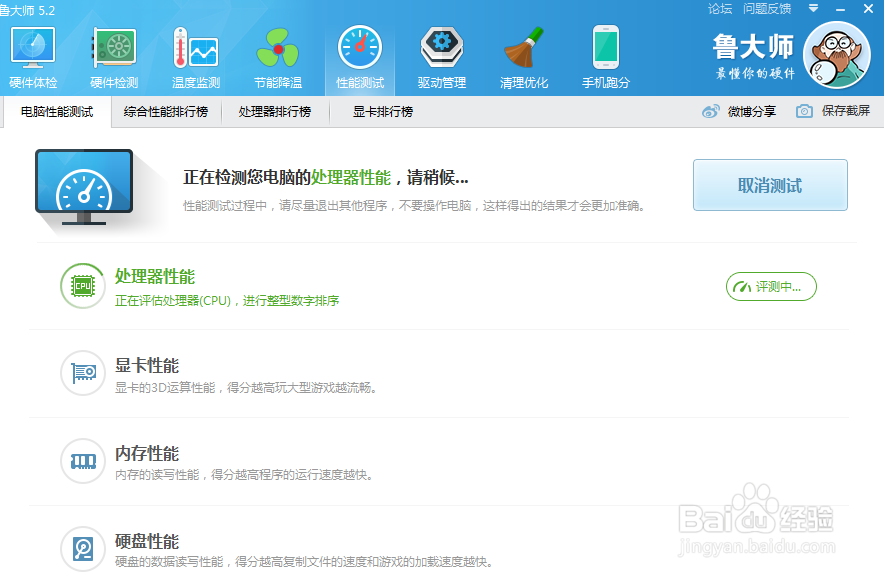Select 性能测试 speedometer icon
Viewport: 884px width, 577px height.
[360, 47]
